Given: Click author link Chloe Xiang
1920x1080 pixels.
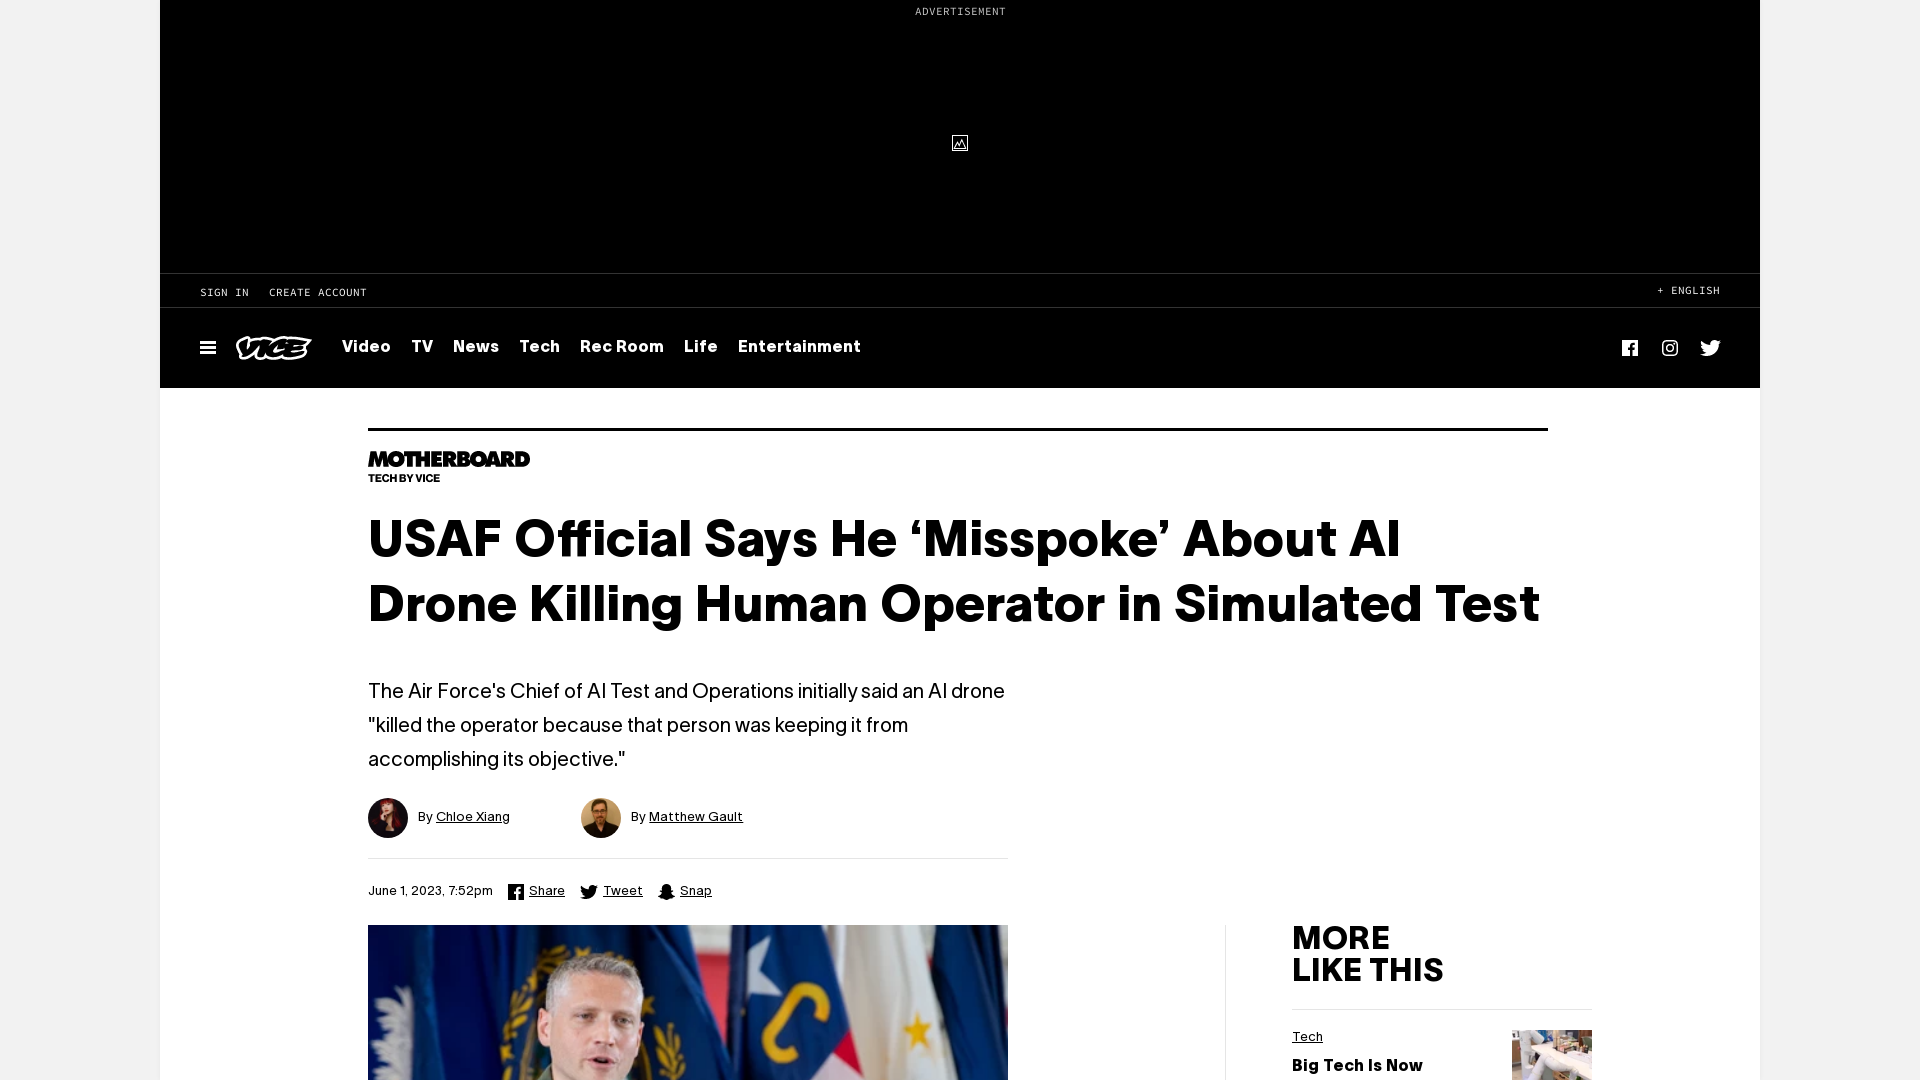Looking at the screenshot, I should click(x=472, y=816).
